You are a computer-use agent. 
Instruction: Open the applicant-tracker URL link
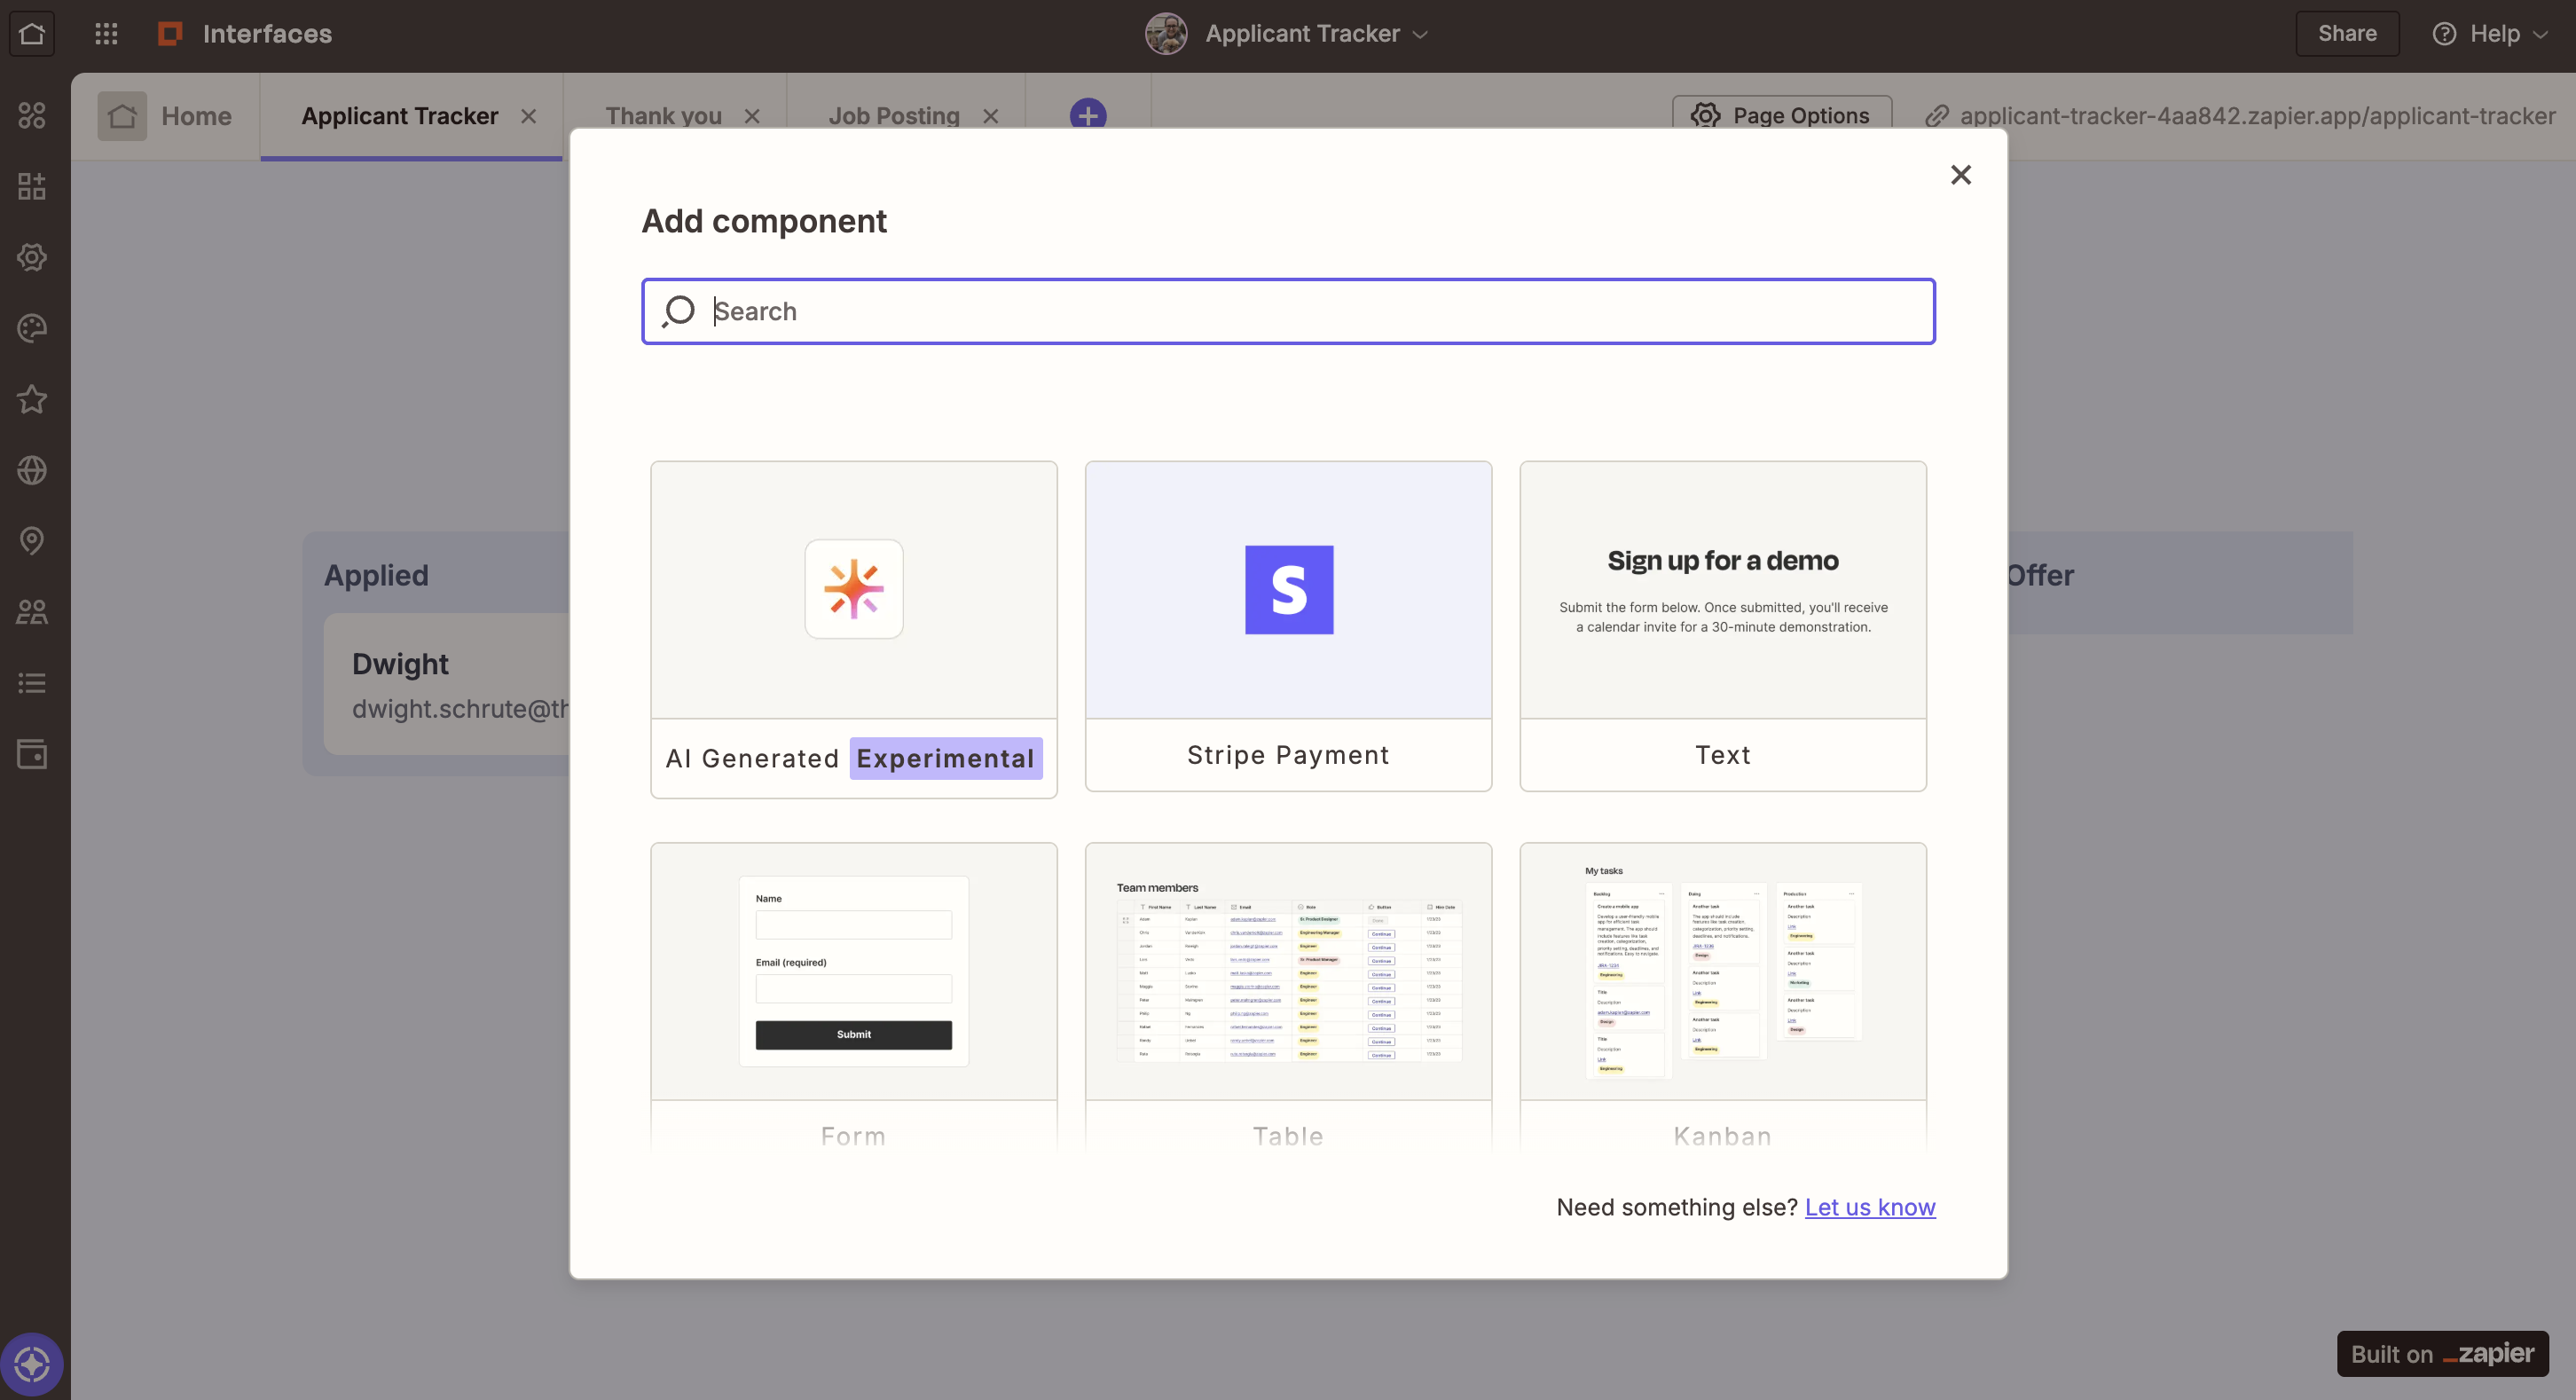[x=2257, y=116]
